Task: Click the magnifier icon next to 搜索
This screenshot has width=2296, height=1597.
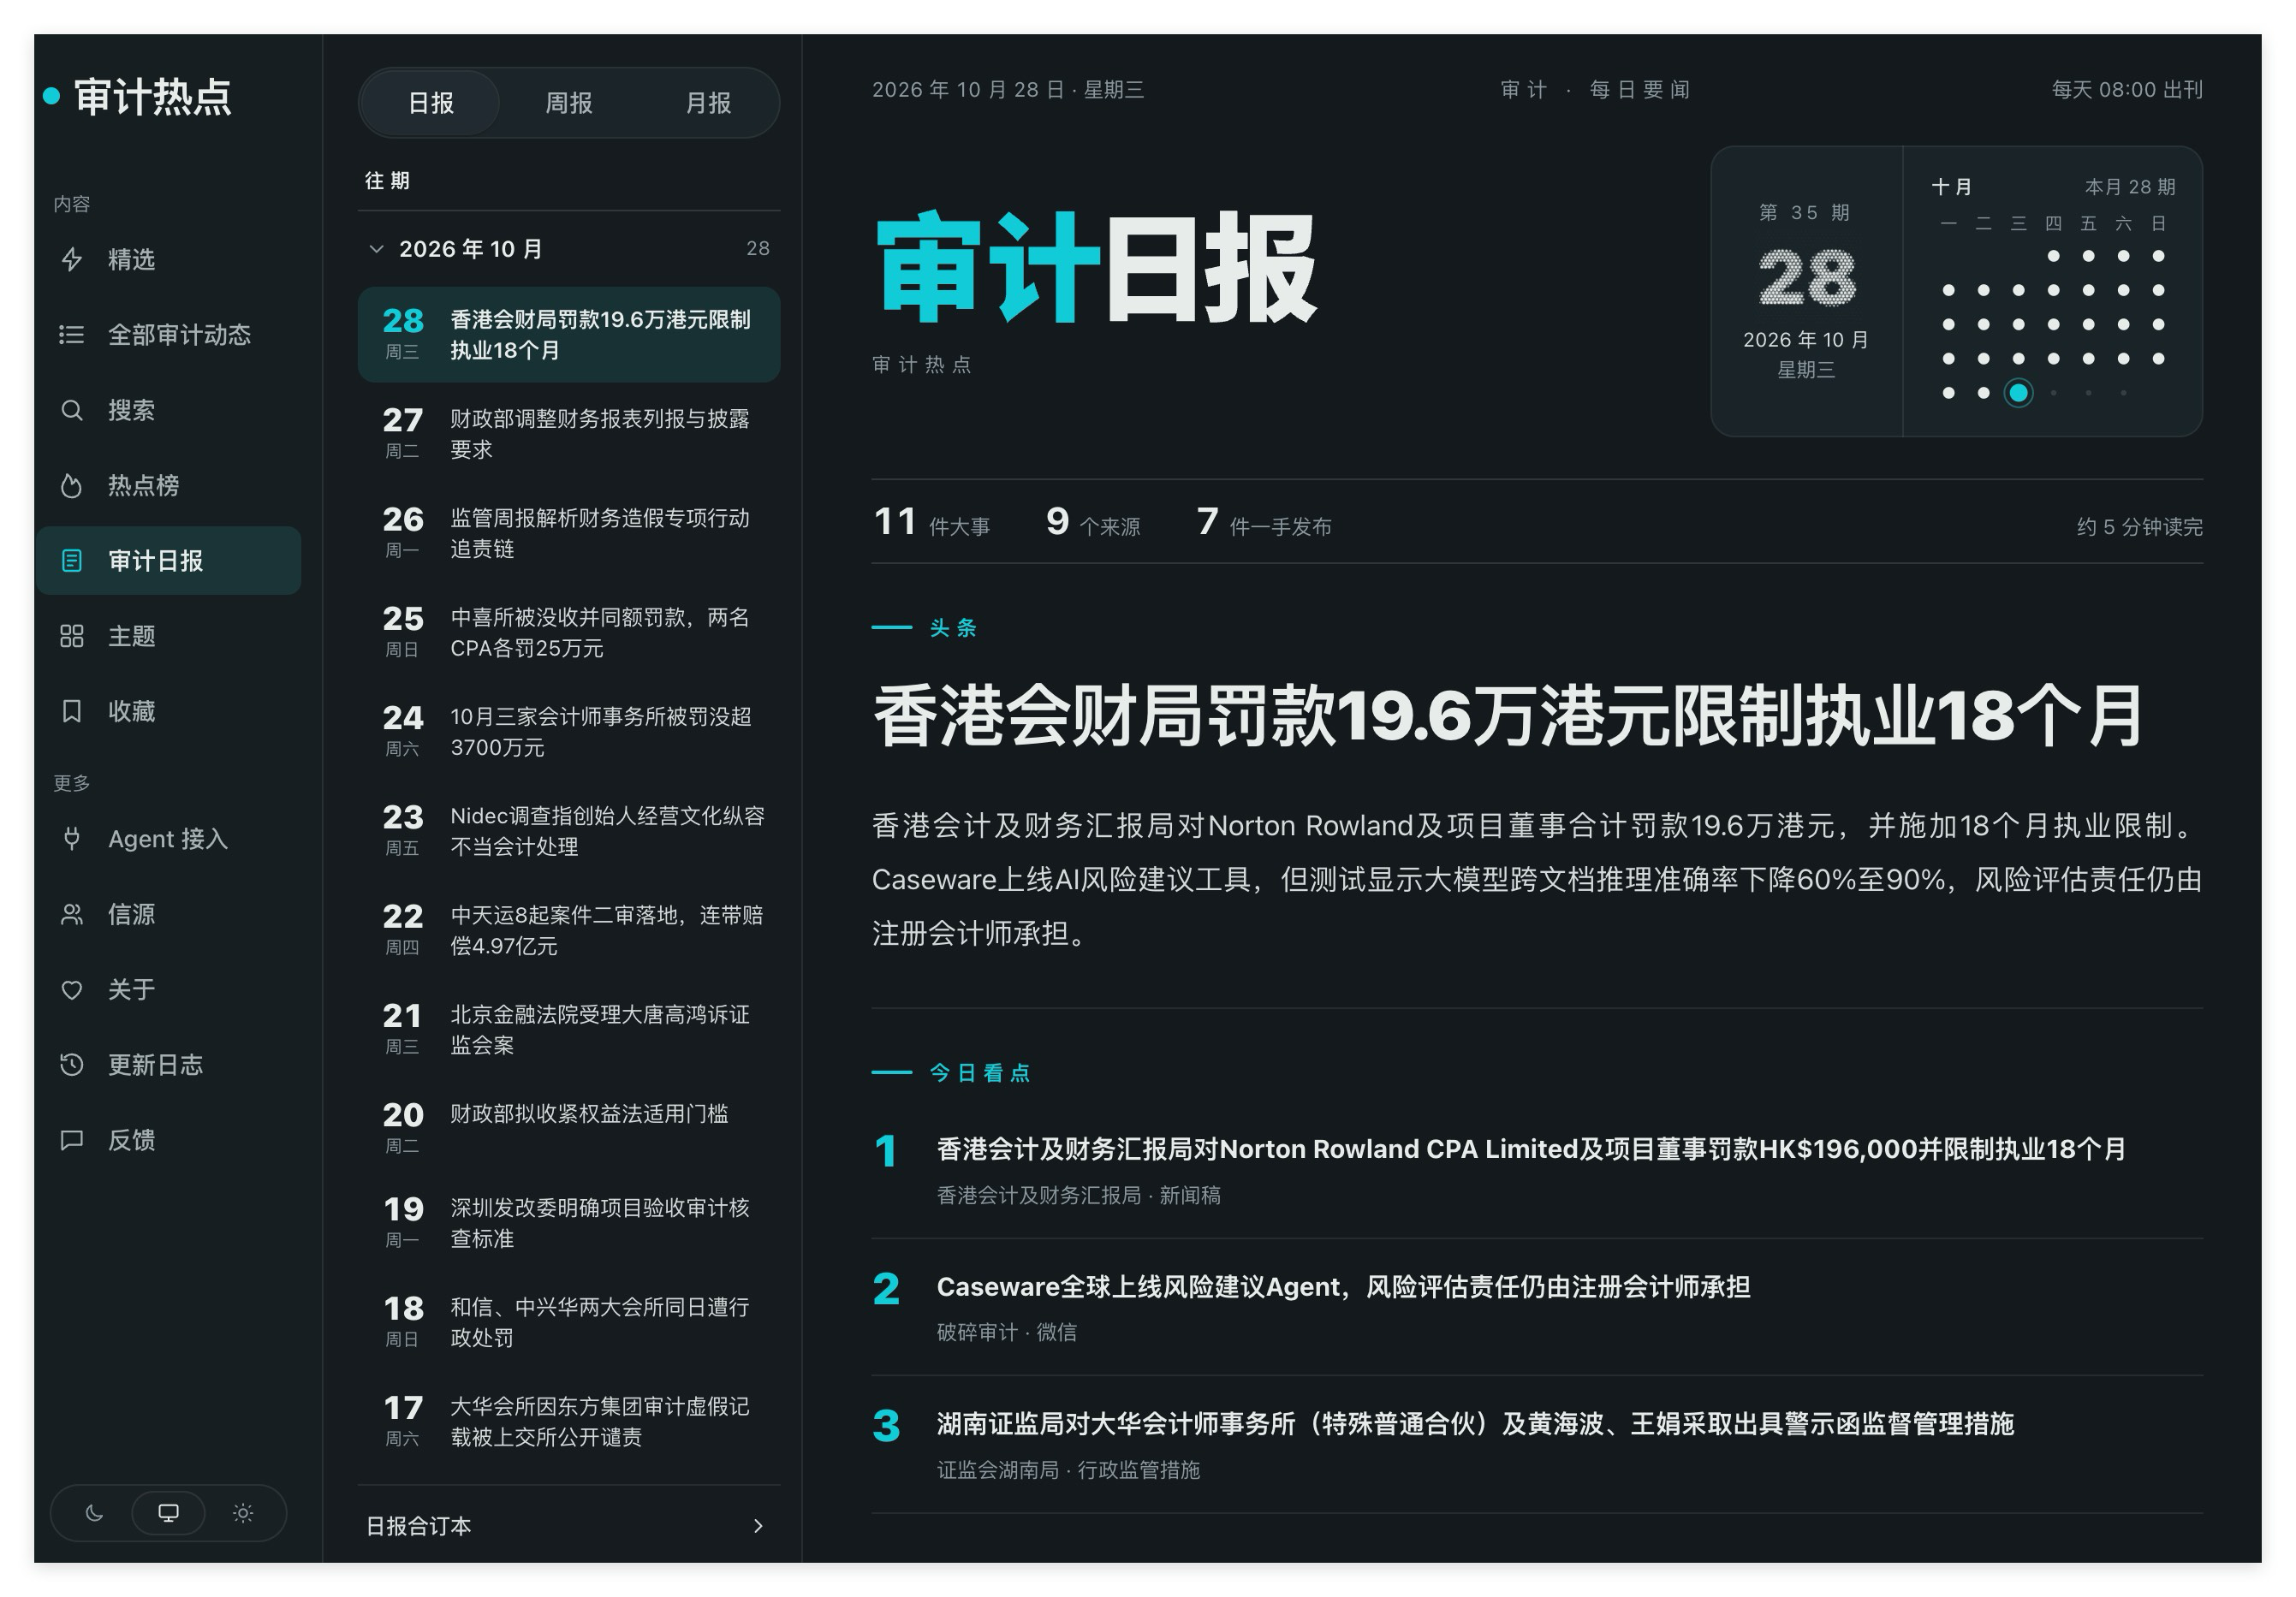Action: click(x=71, y=410)
